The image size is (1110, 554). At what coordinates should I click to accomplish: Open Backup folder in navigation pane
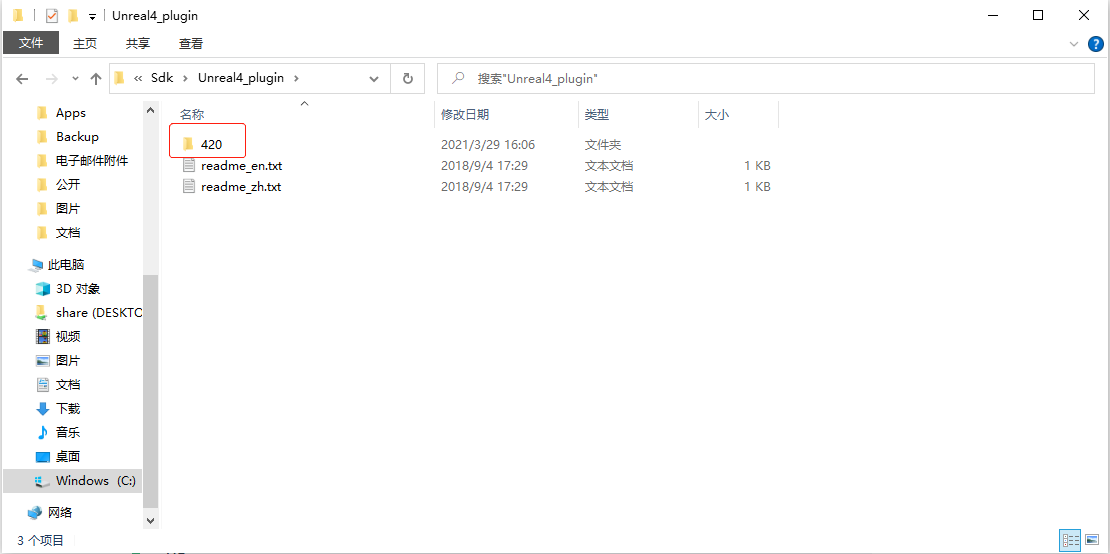[77, 137]
